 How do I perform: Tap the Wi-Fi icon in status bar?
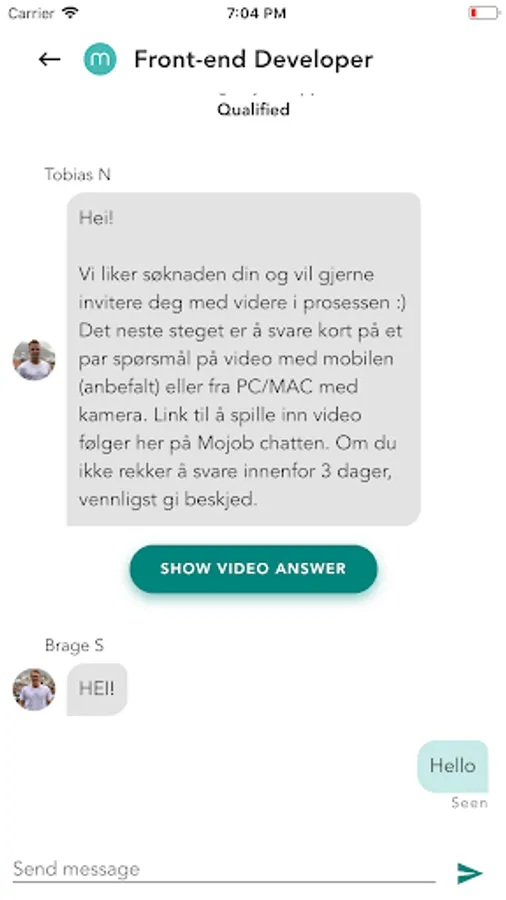tap(71, 13)
